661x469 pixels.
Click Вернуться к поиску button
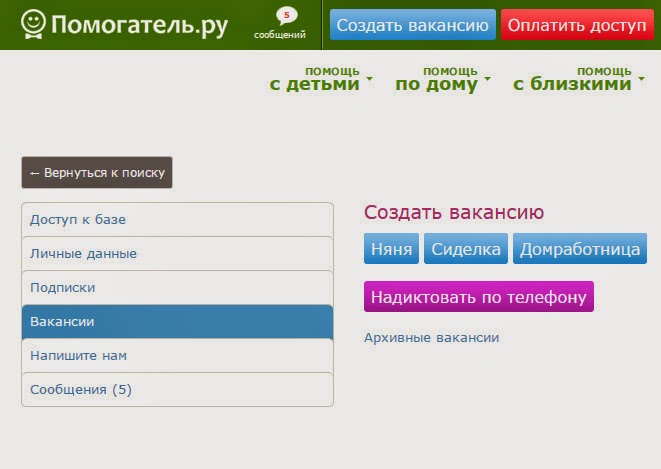coord(97,172)
